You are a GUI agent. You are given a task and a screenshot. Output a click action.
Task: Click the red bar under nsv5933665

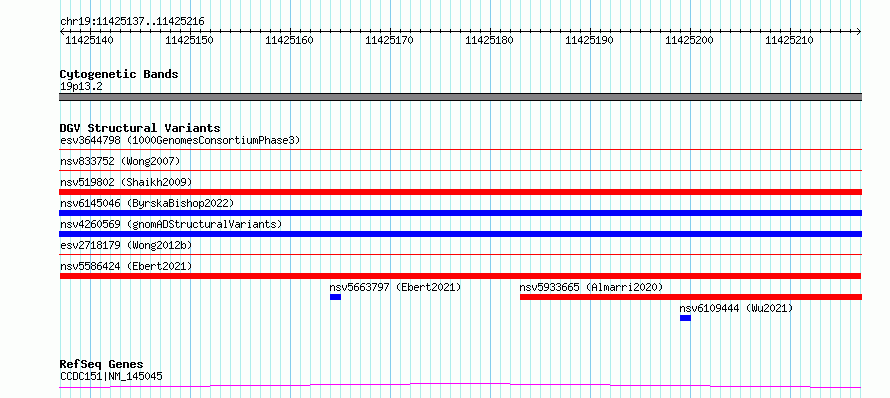click(691, 297)
